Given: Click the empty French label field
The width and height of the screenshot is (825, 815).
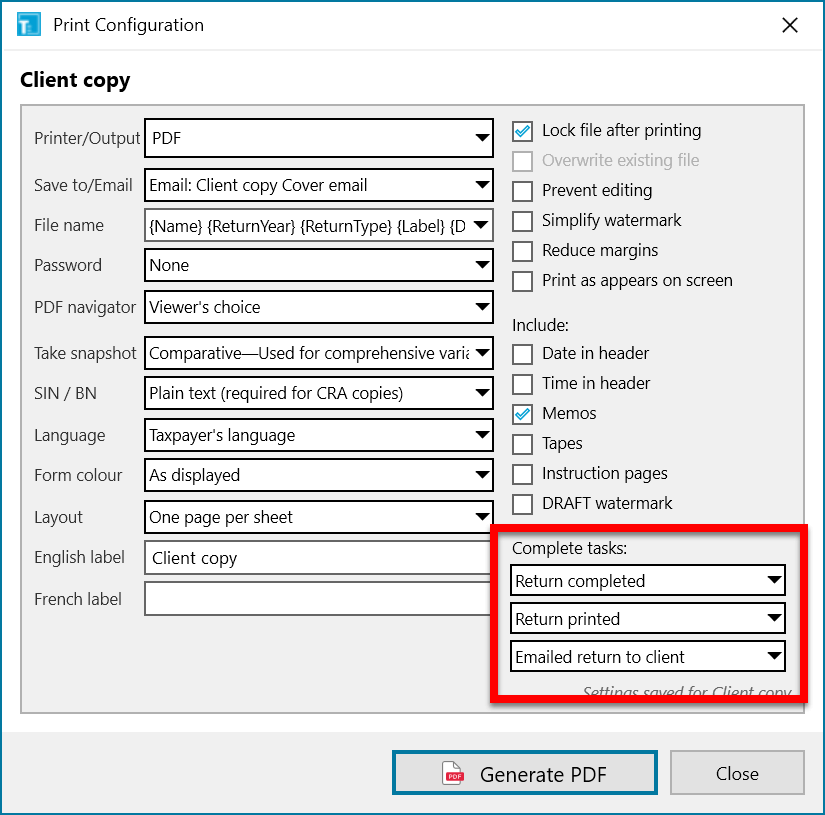Looking at the screenshot, I should pos(318,599).
